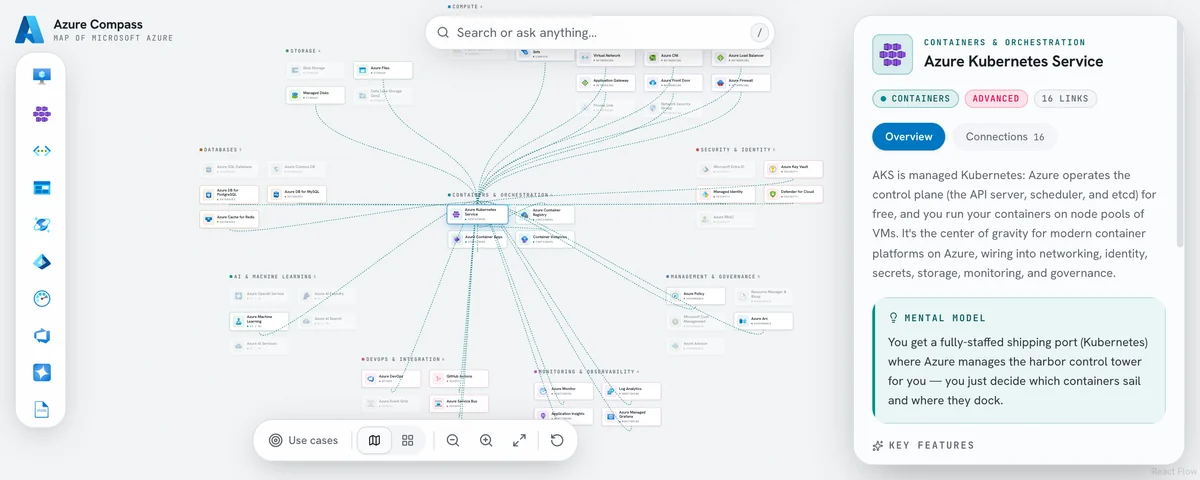Viewport: 1200px width, 480px height.
Task: Select the Azure Kubernetes Service node
Action: click(x=478, y=214)
